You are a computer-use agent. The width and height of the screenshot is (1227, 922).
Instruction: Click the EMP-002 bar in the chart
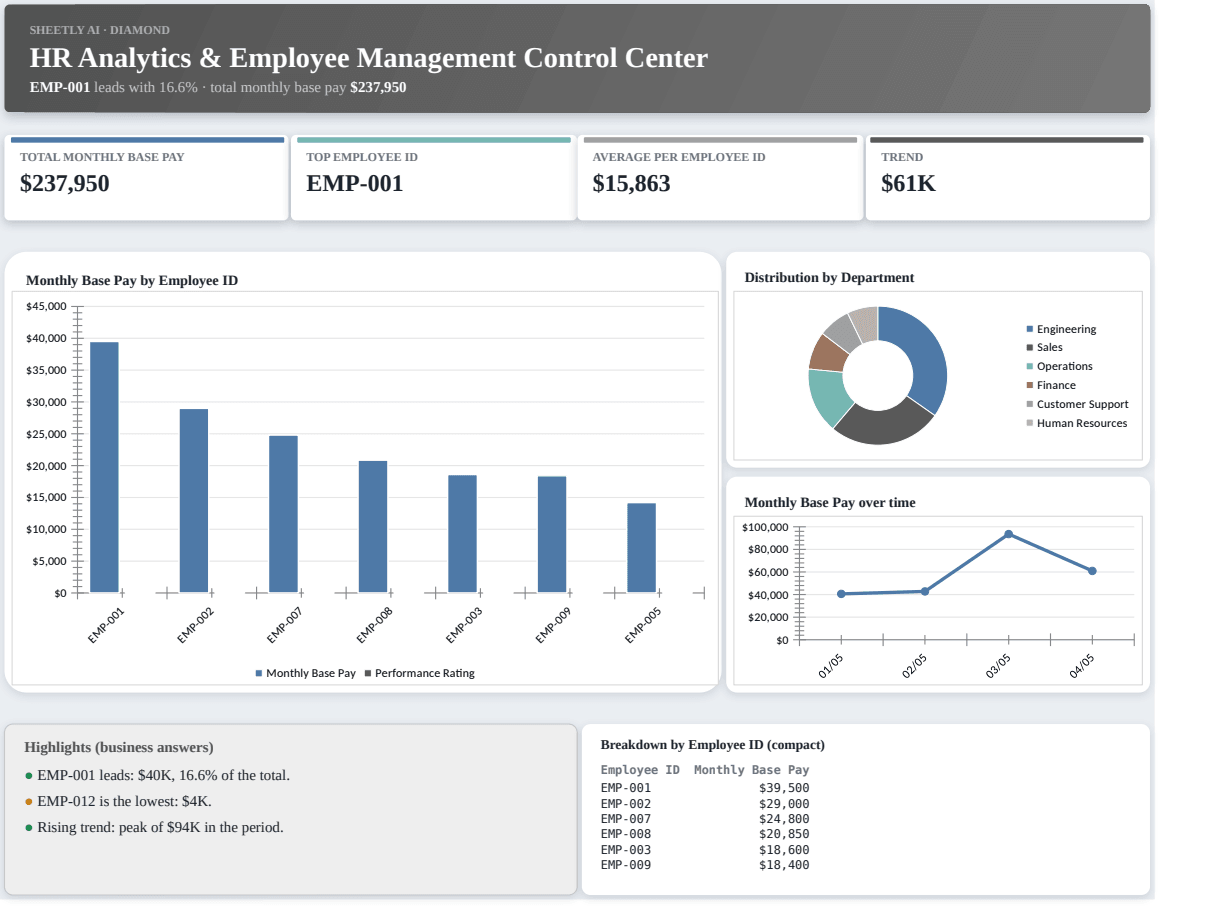(194, 501)
